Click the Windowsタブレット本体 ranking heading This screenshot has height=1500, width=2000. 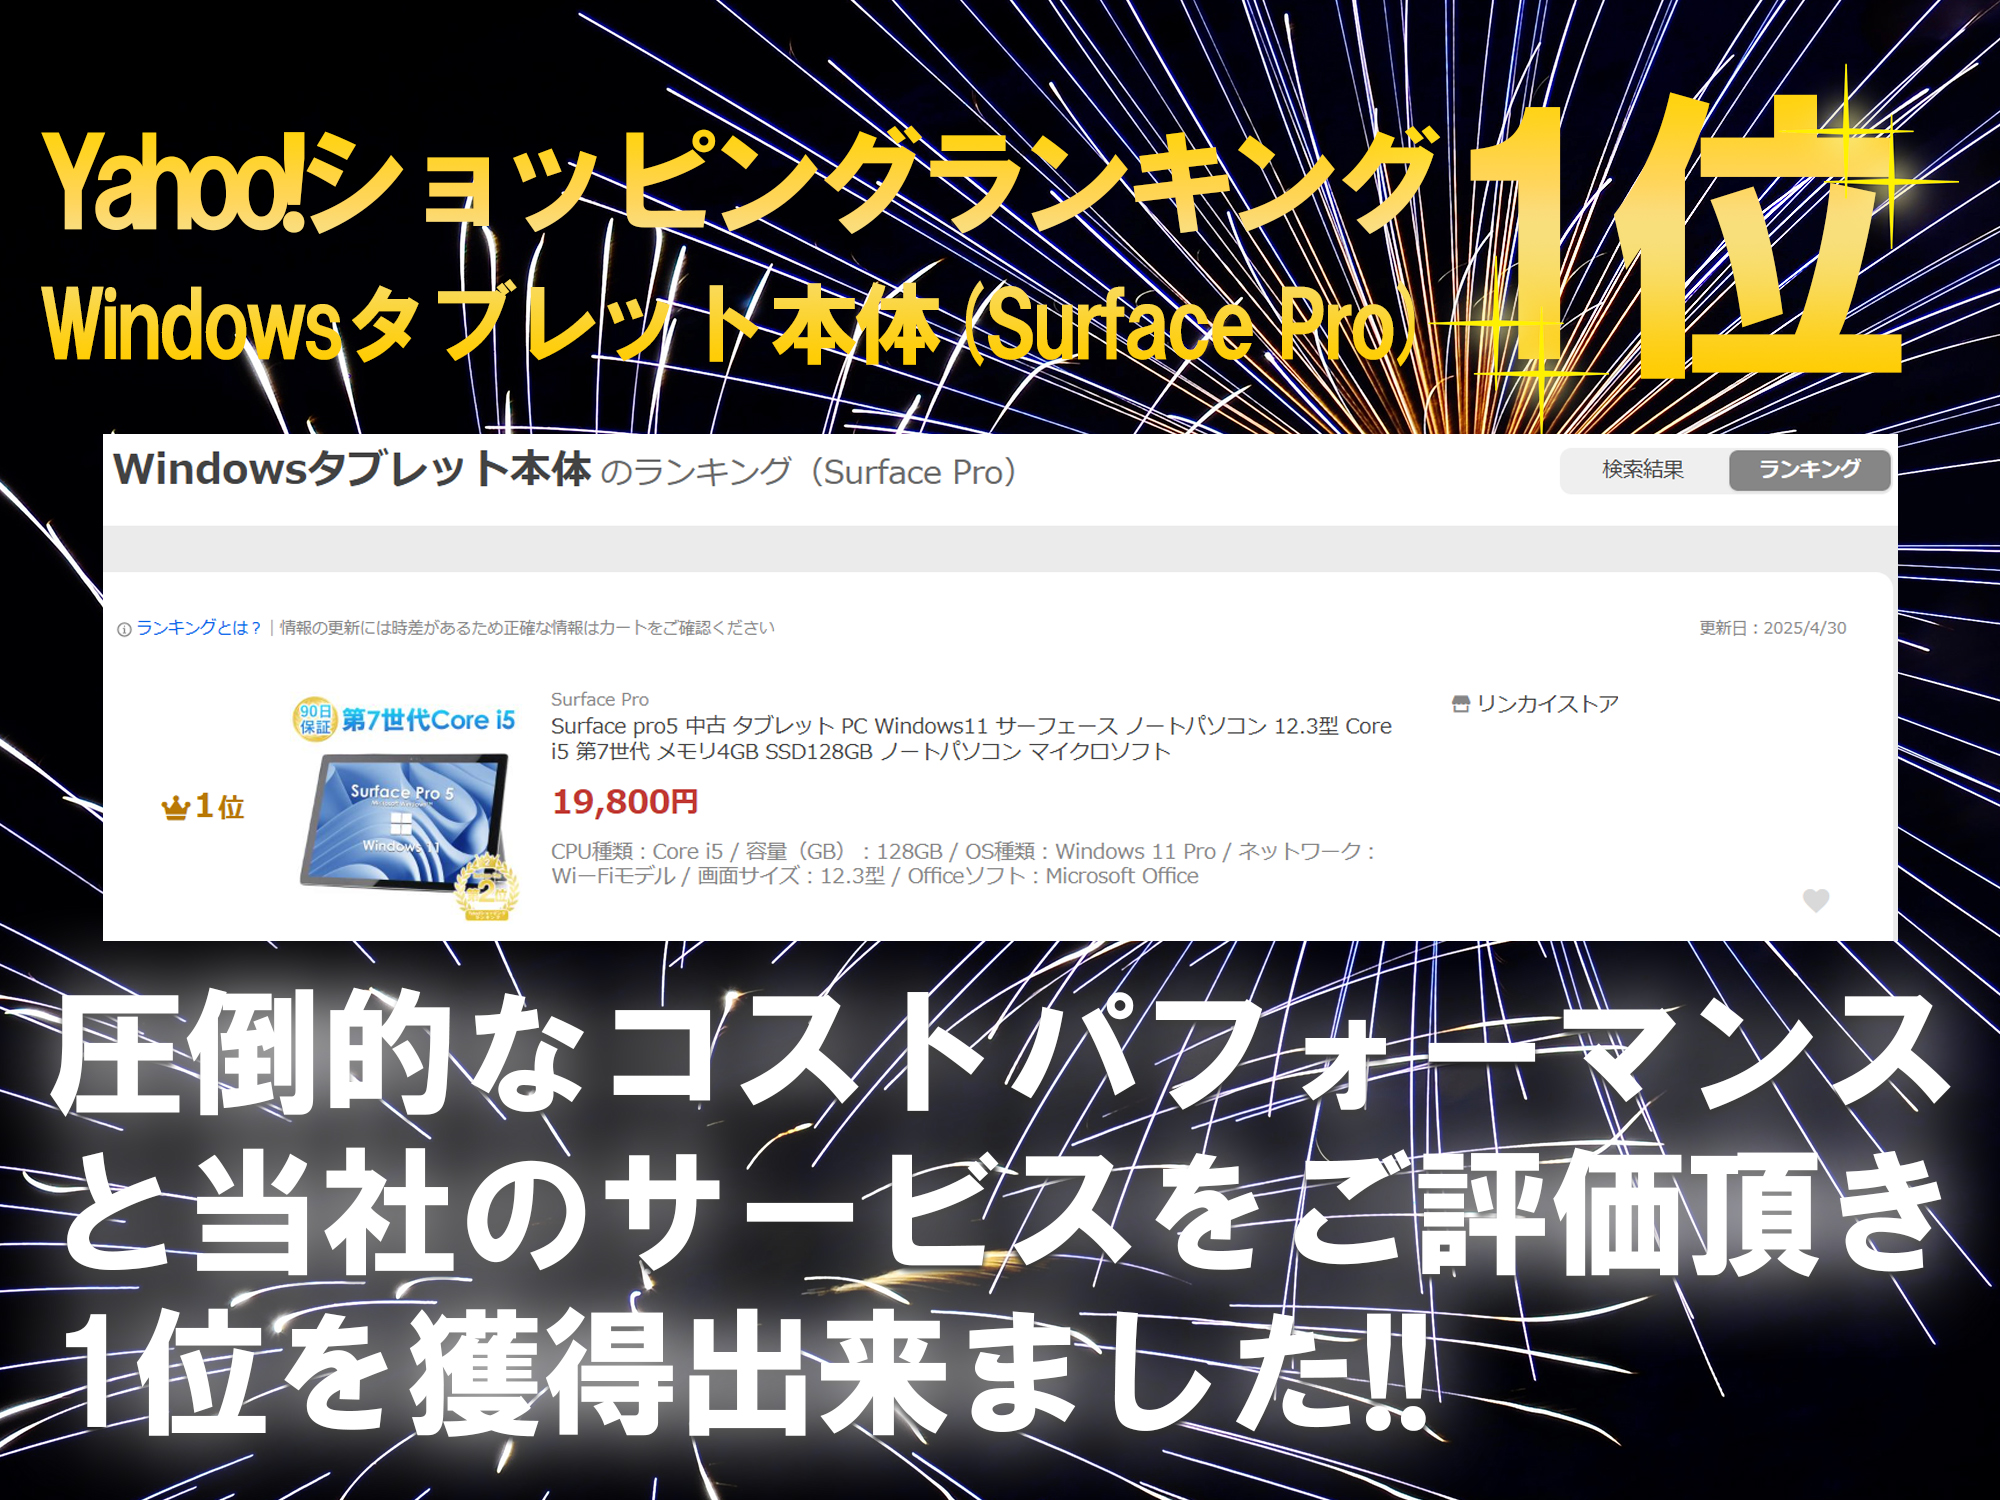point(352,469)
